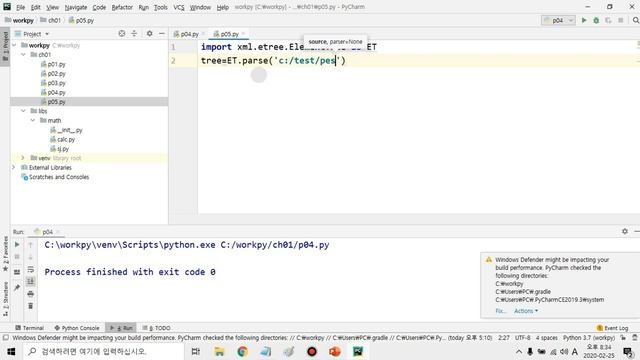The image size is (640, 360).
Task: Click the Event Log icon
Action: (612, 328)
